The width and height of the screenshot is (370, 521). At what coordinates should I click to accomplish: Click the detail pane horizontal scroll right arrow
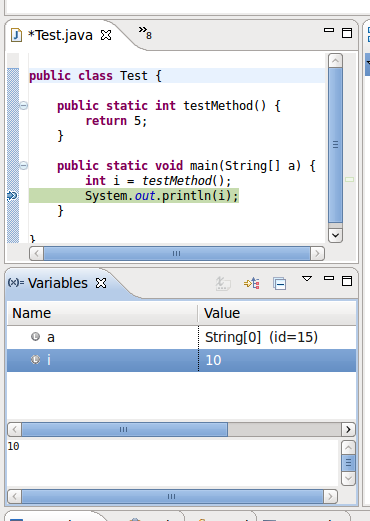click(330, 496)
